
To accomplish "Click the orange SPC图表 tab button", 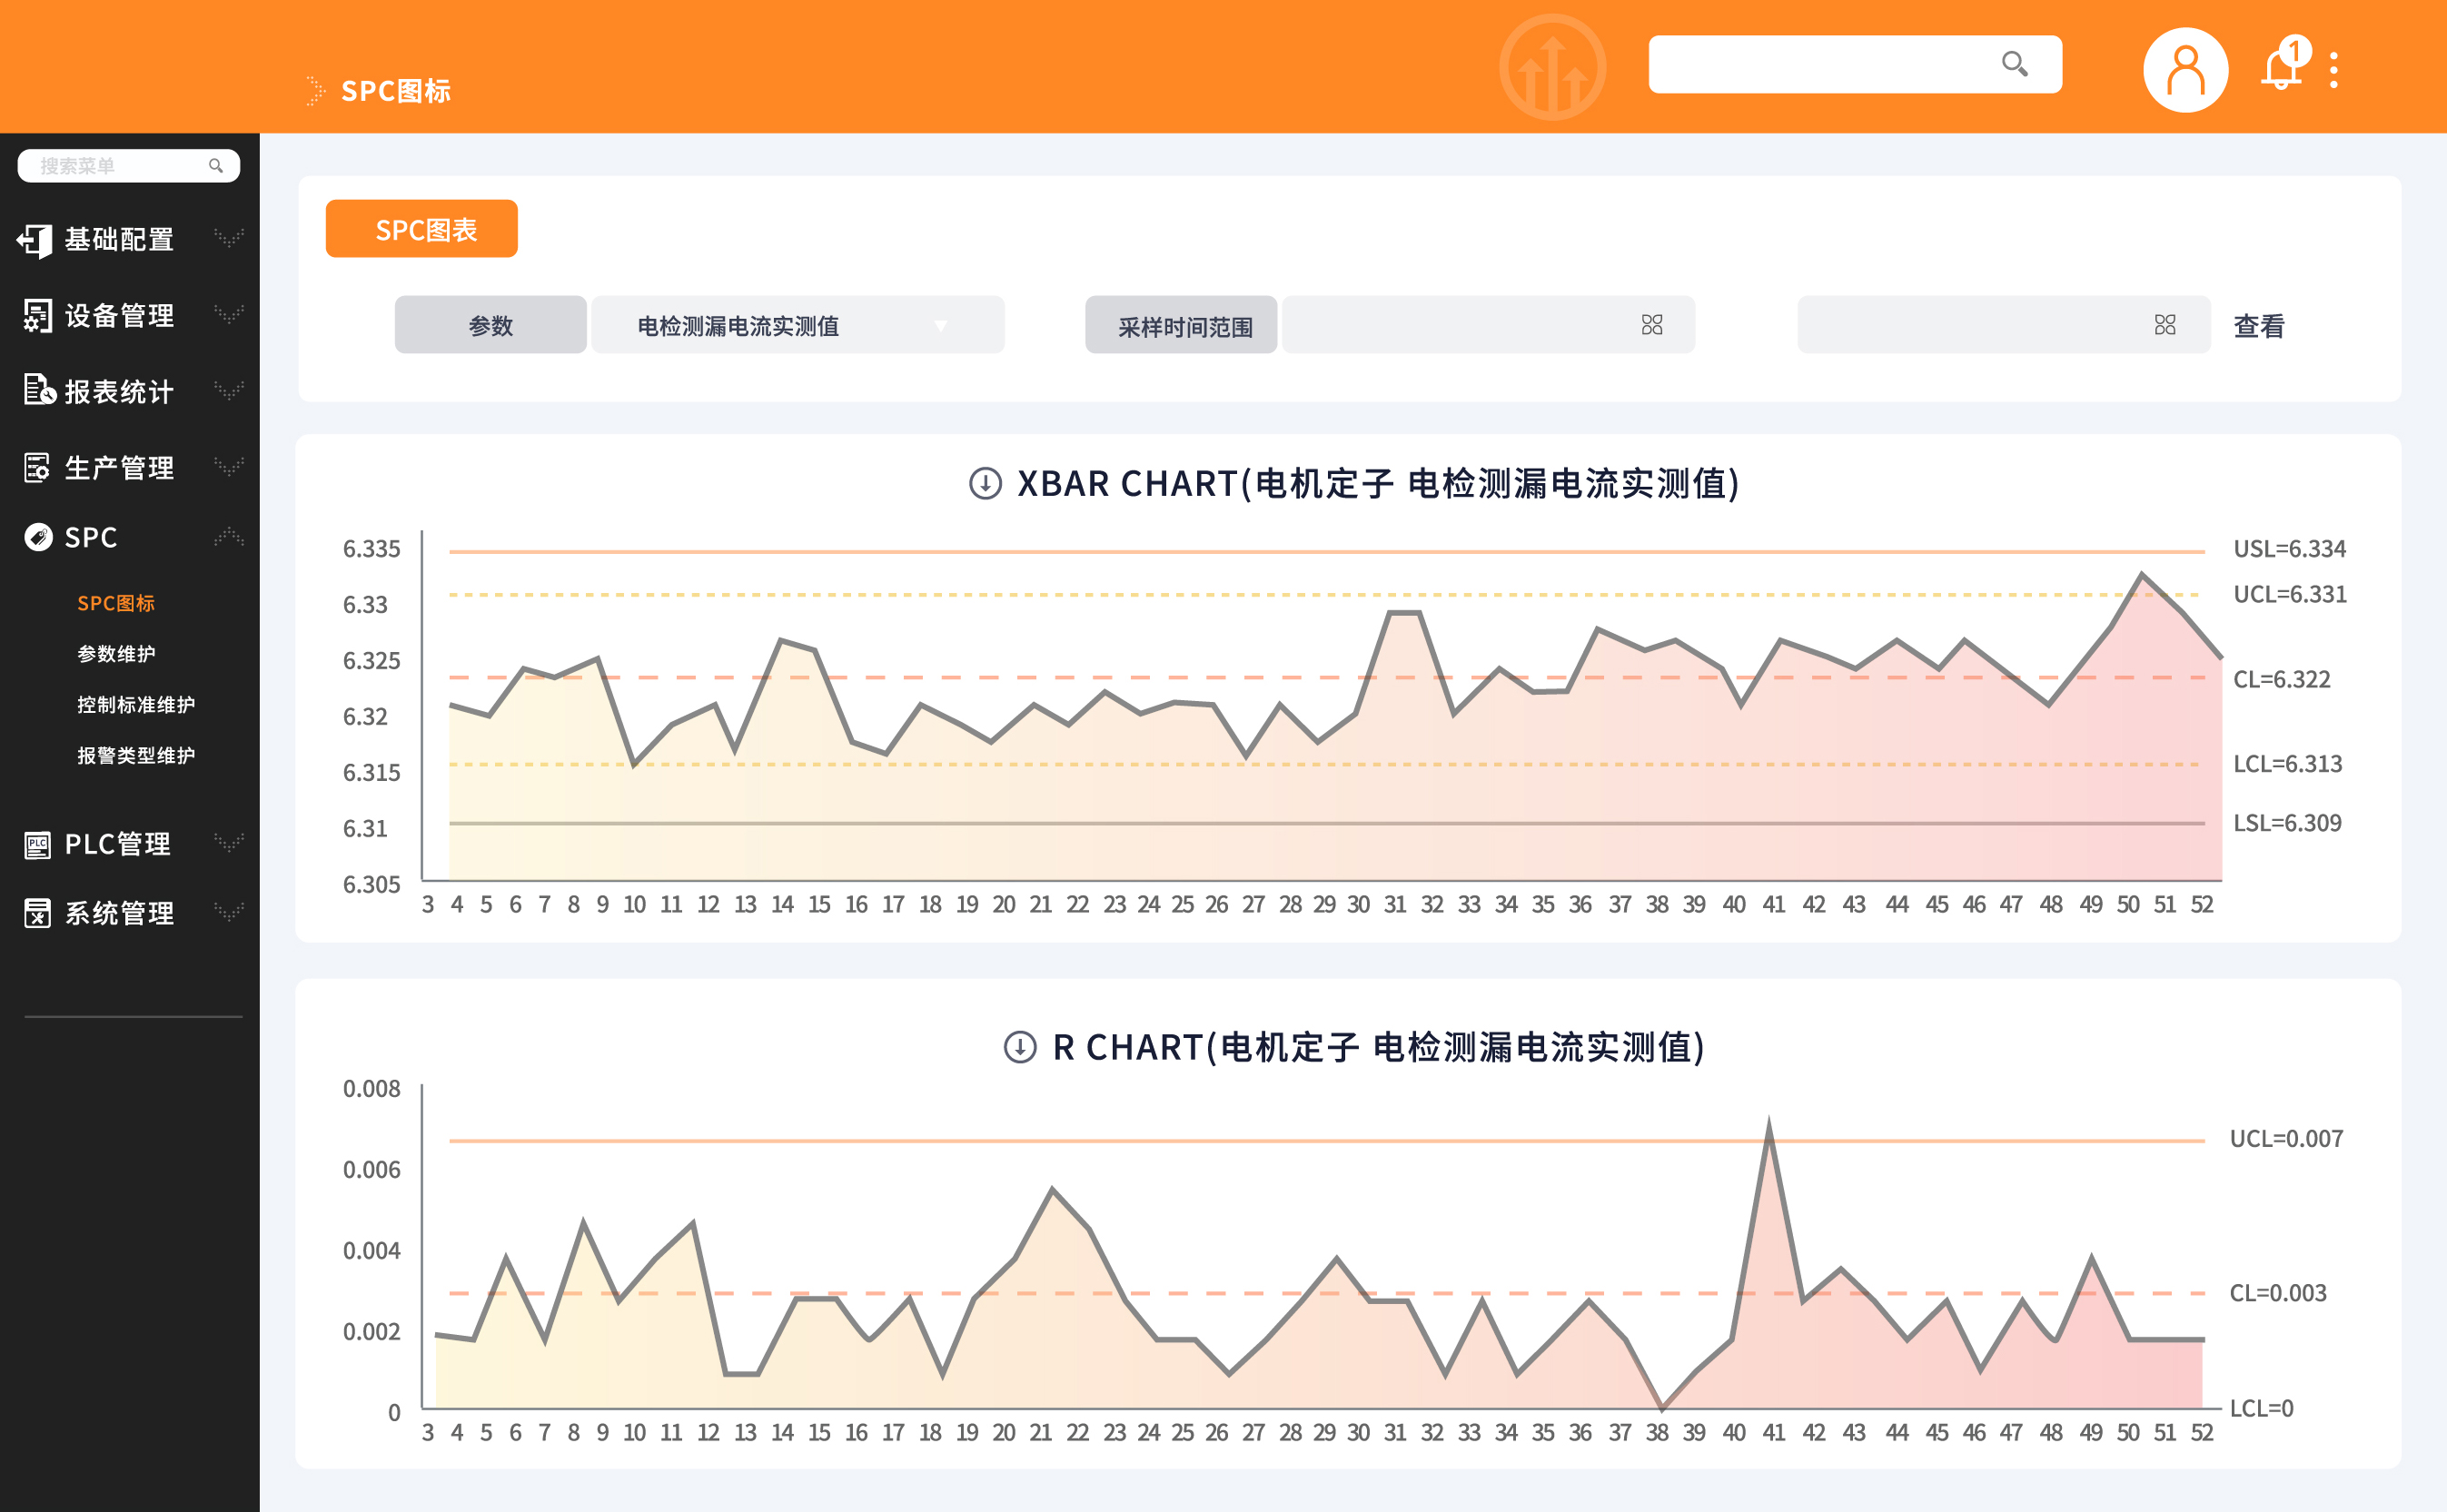I will (x=421, y=229).
